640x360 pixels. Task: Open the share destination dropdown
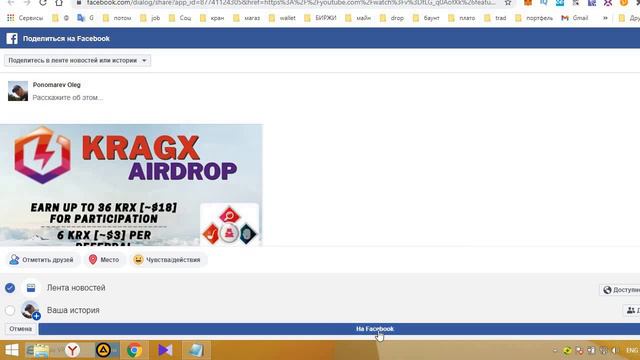tap(78, 60)
